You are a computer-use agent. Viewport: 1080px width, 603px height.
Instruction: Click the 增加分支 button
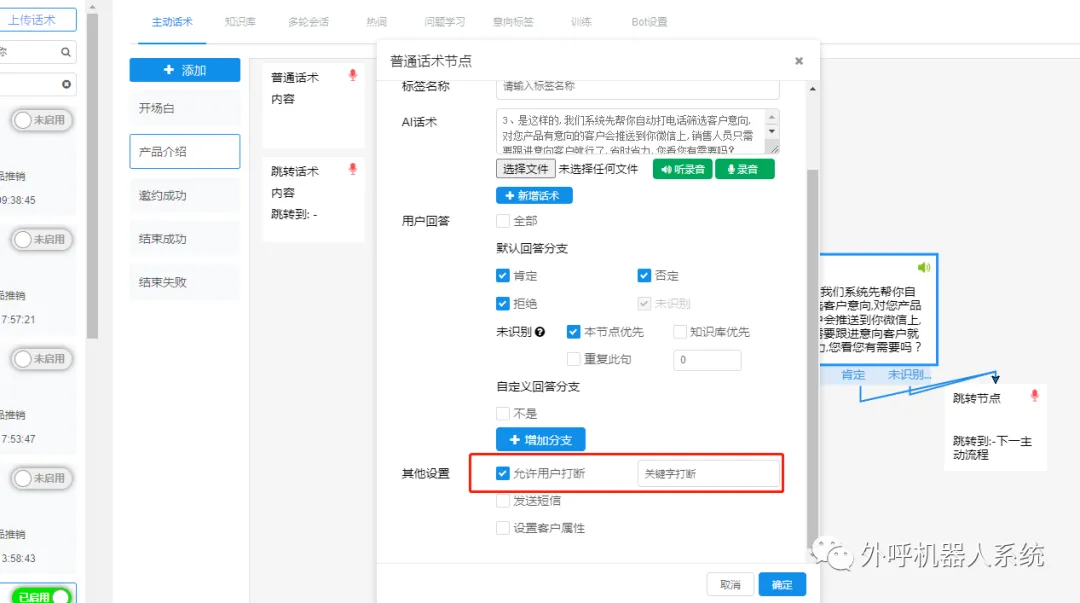(x=541, y=440)
